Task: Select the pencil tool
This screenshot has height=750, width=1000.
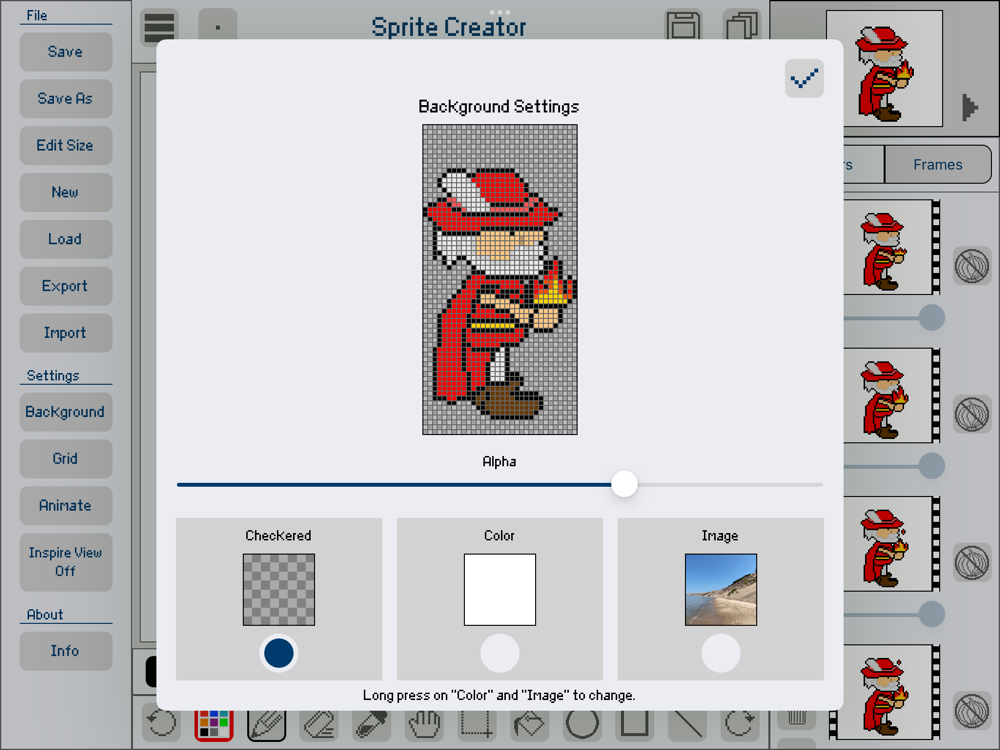Action: pos(266,725)
